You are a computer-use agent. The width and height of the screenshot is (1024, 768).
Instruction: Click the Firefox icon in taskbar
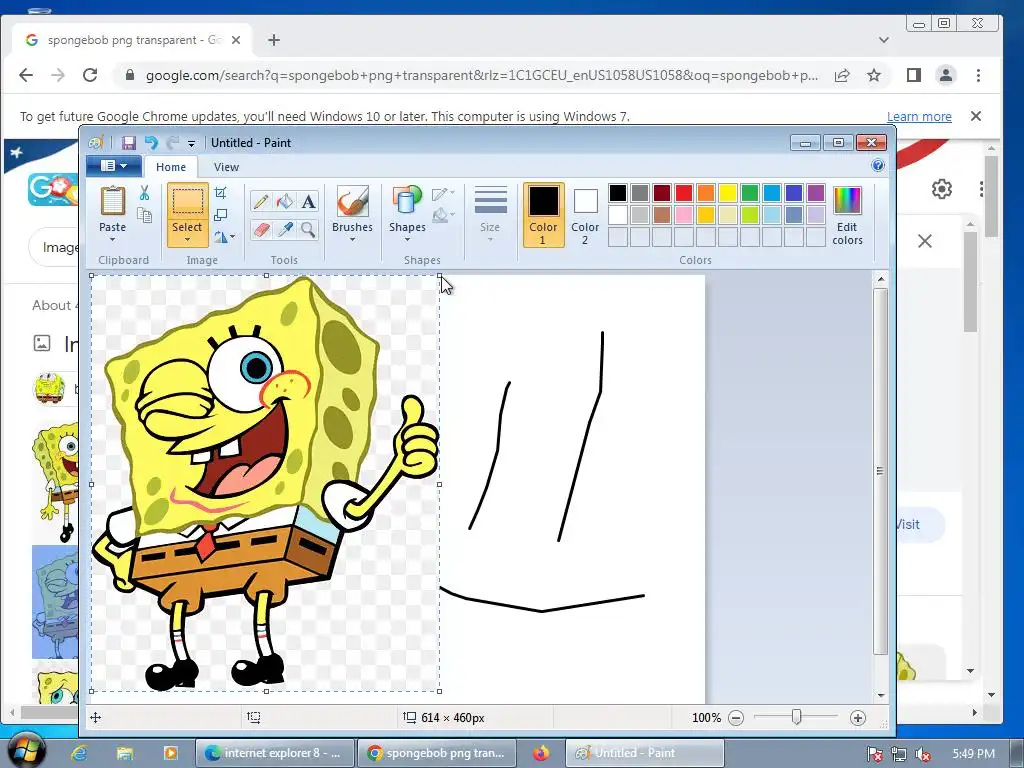[x=541, y=753]
